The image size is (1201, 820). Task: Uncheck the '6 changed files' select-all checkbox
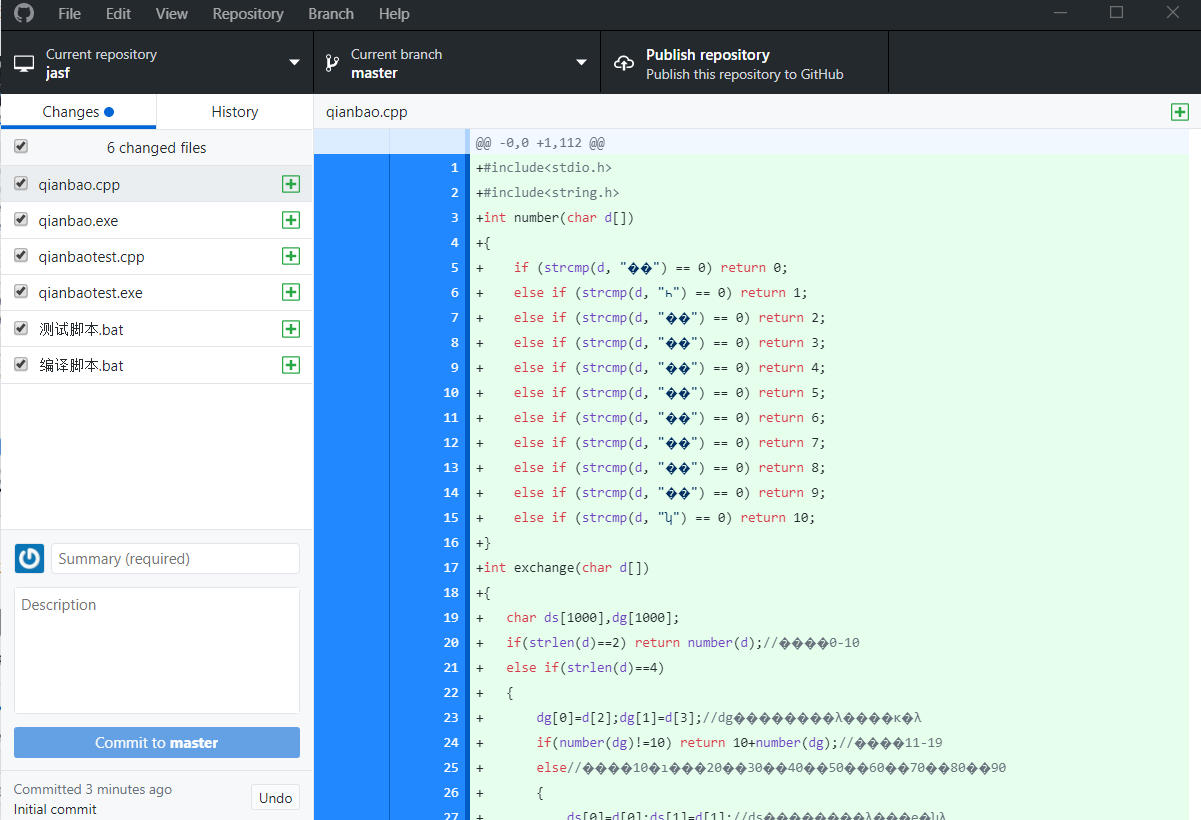click(21, 147)
